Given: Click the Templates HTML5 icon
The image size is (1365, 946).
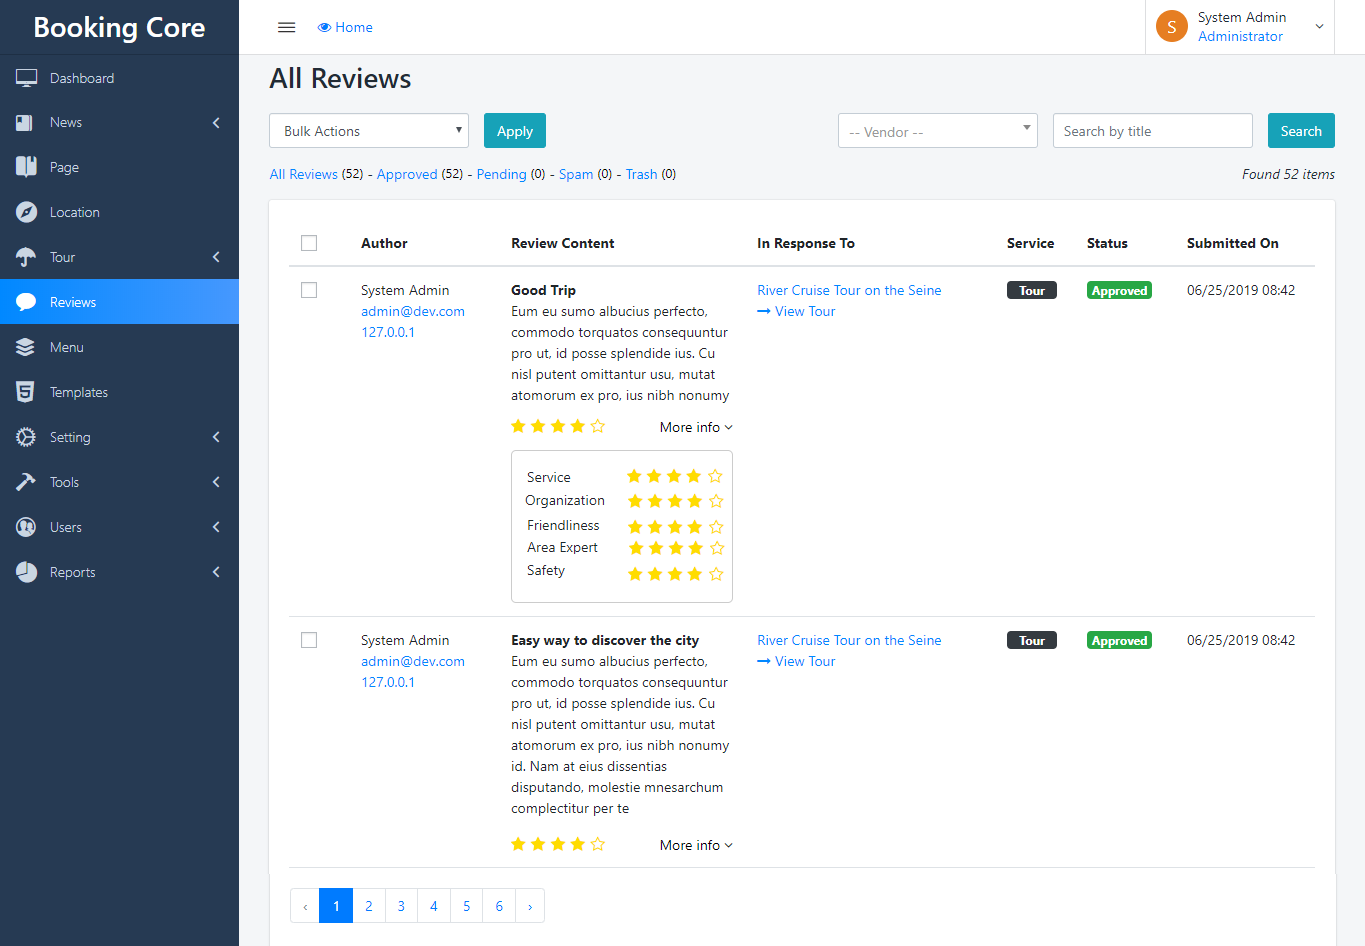Looking at the screenshot, I should click(x=26, y=392).
